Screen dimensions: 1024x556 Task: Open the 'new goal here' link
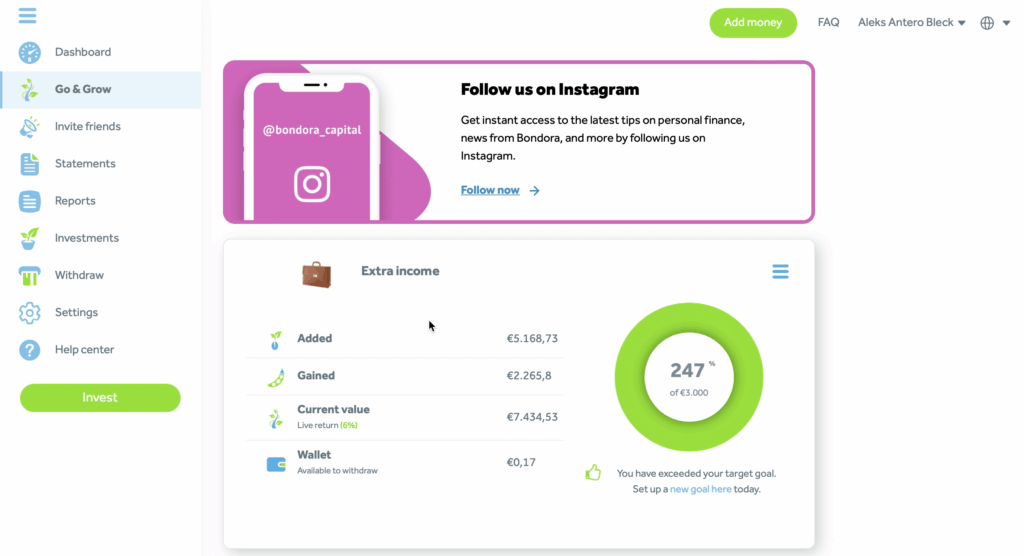[700, 489]
